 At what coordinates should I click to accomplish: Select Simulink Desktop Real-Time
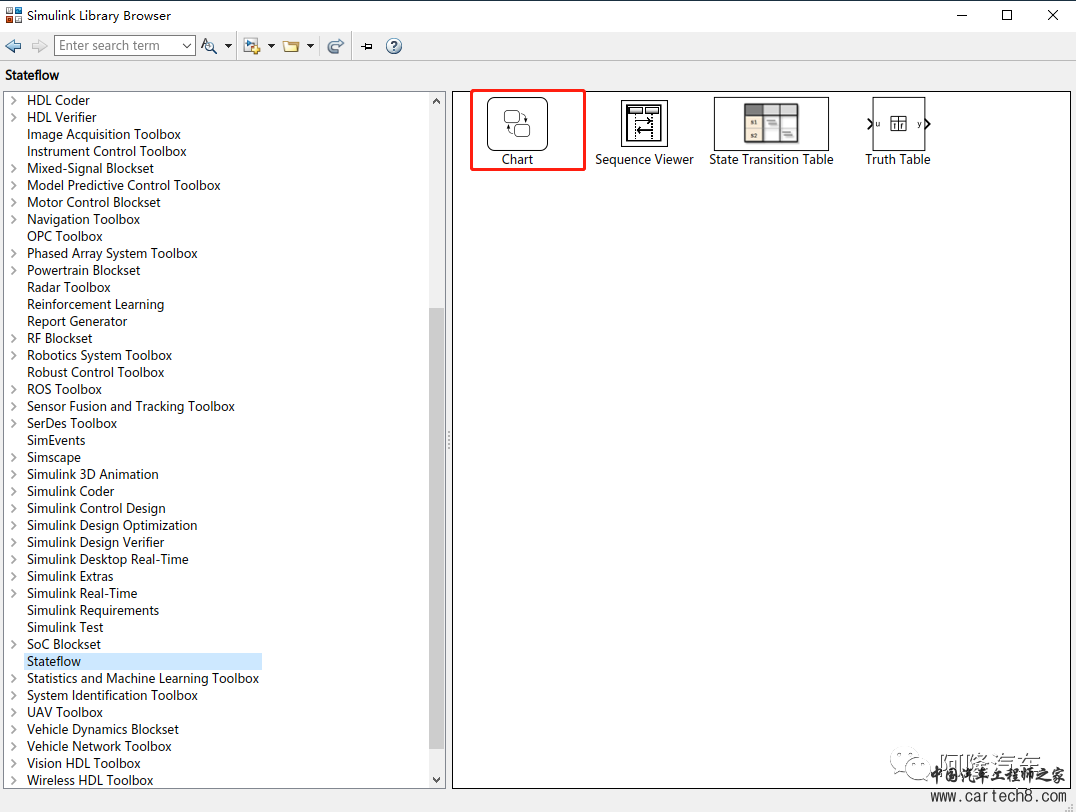click(107, 559)
